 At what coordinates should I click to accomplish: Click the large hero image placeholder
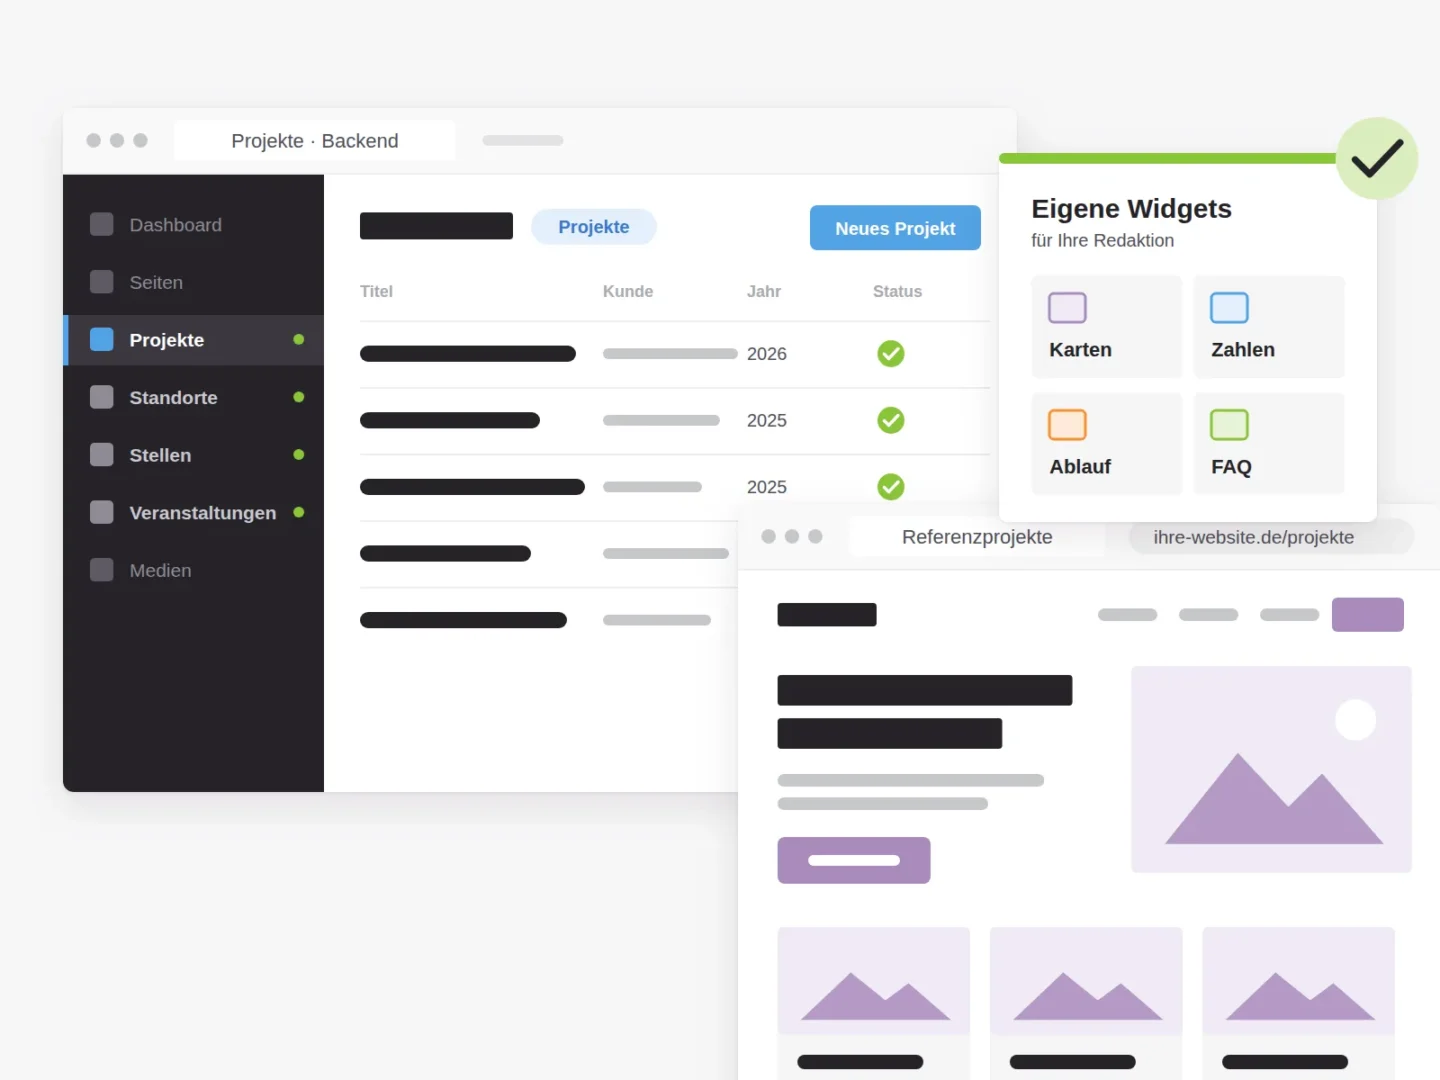(1271, 769)
